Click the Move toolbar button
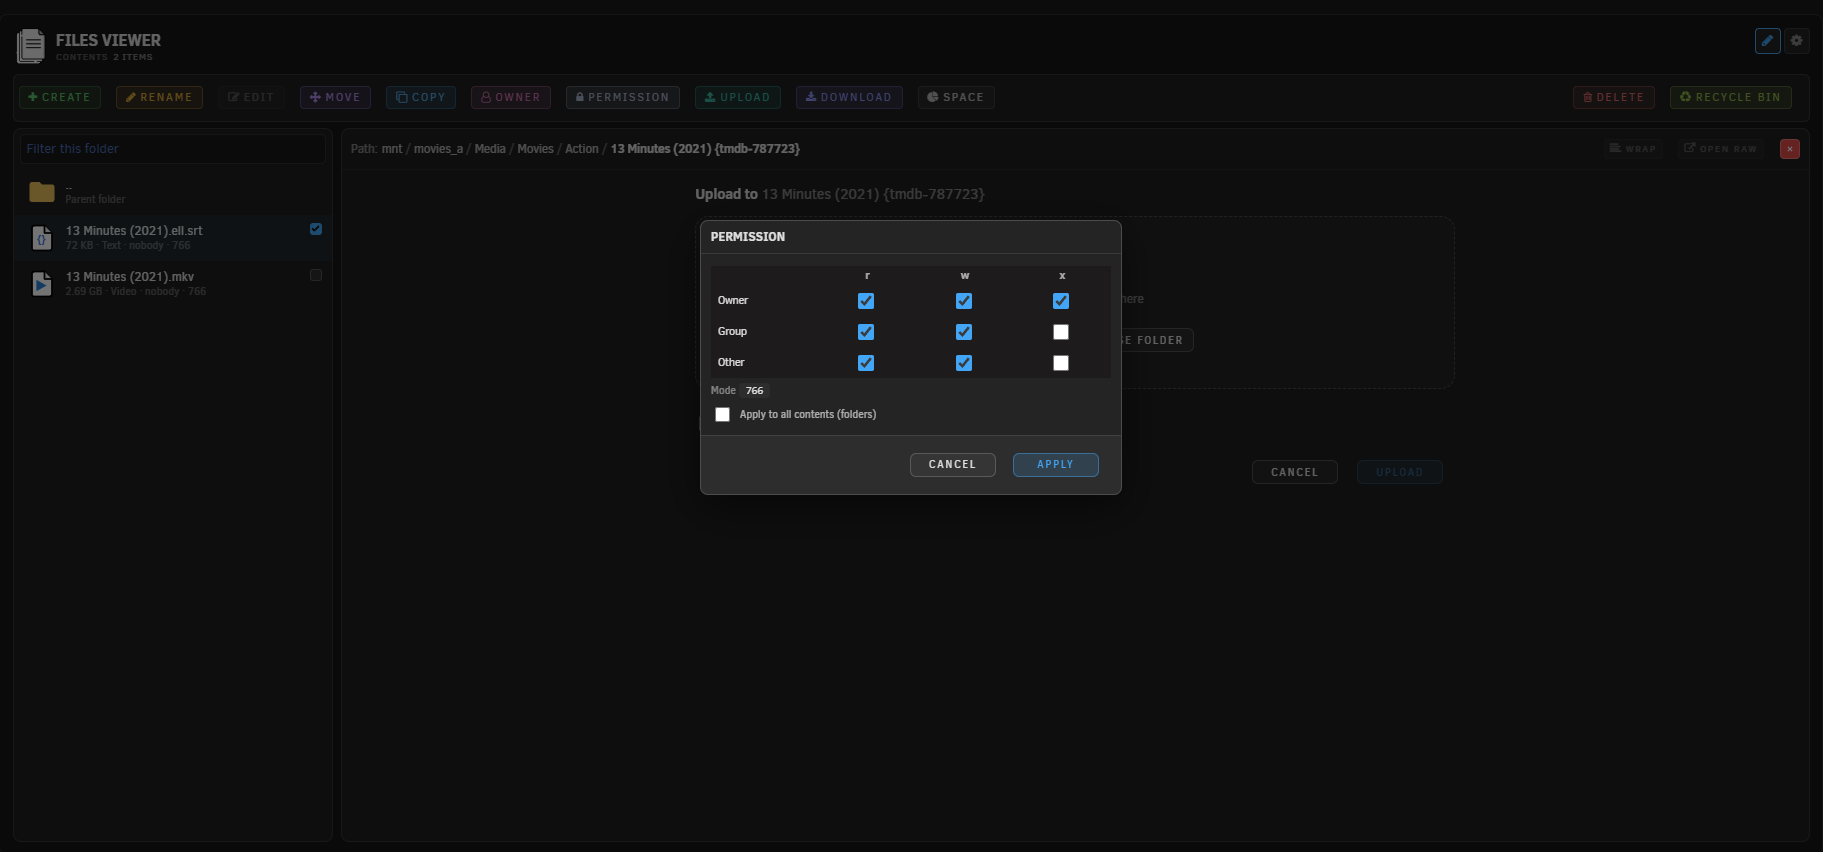Viewport: 1823px width, 852px height. (335, 97)
